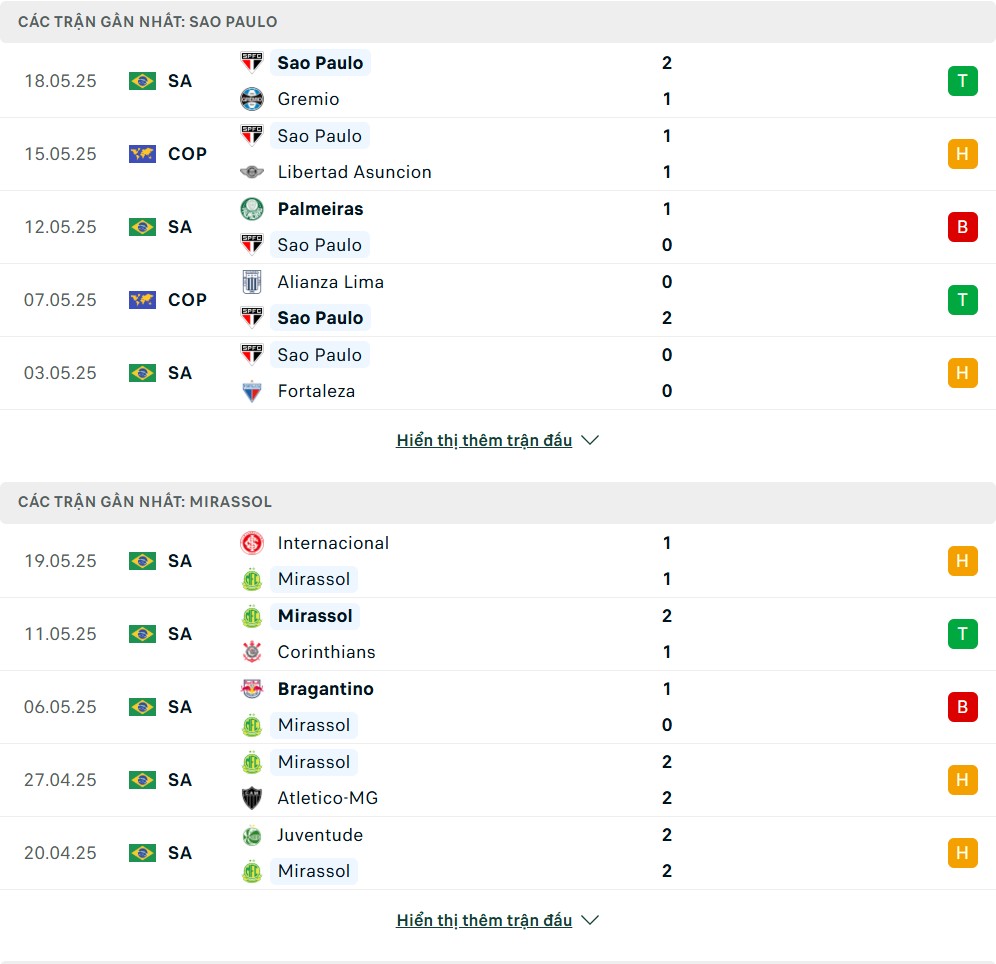Open 'Hiển thị thêm trận đấu' under Mirassol

pos(484,920)
